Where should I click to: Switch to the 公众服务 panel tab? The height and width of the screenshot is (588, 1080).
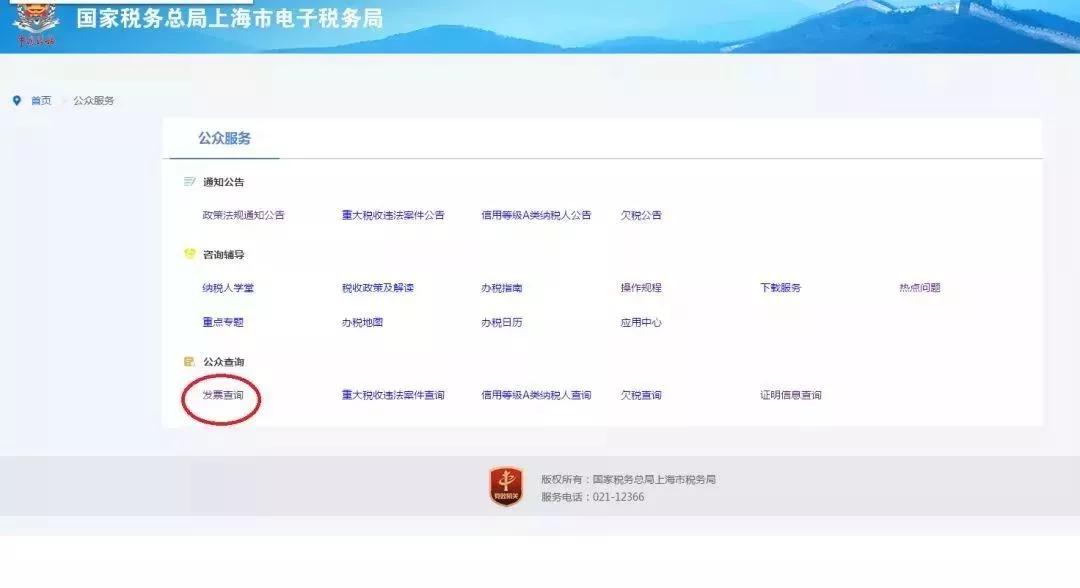coord(224,138)
